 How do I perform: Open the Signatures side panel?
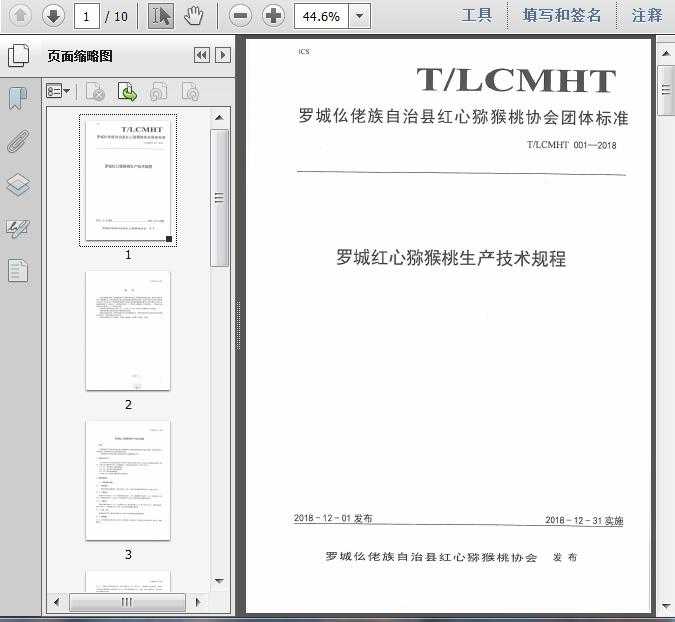19,228
